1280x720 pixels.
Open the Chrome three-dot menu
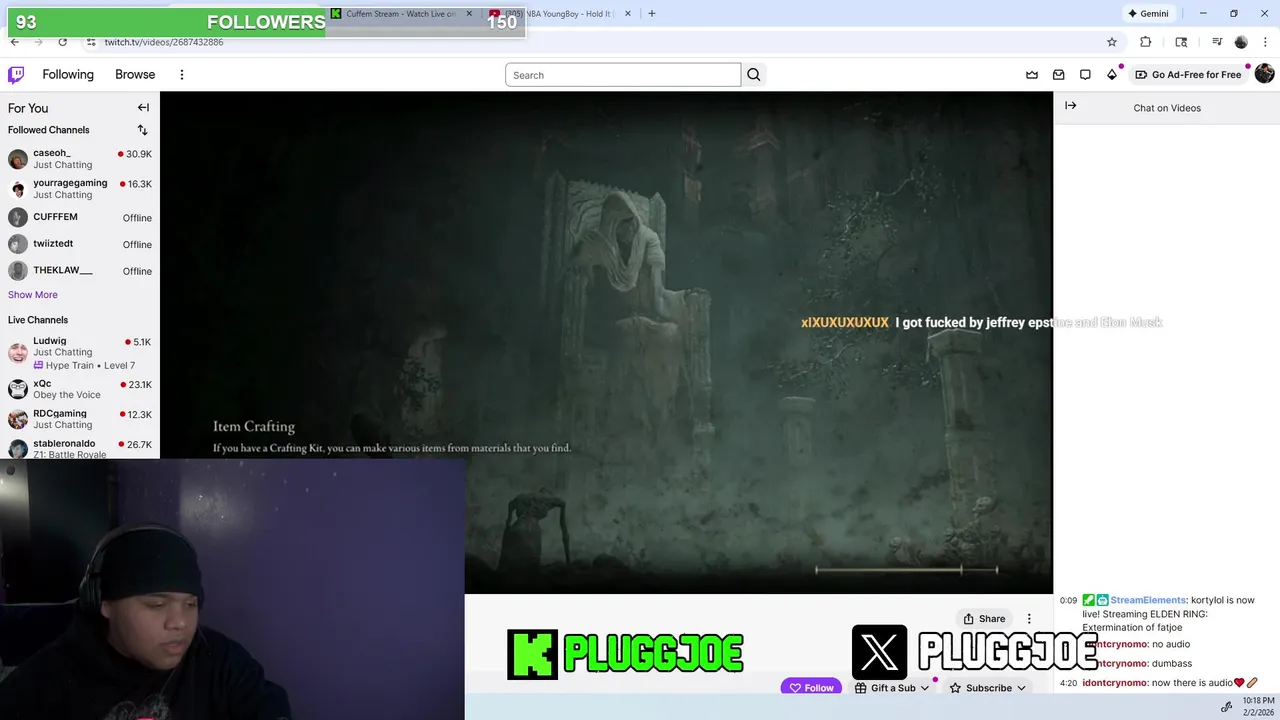[x=1263, y=42]
